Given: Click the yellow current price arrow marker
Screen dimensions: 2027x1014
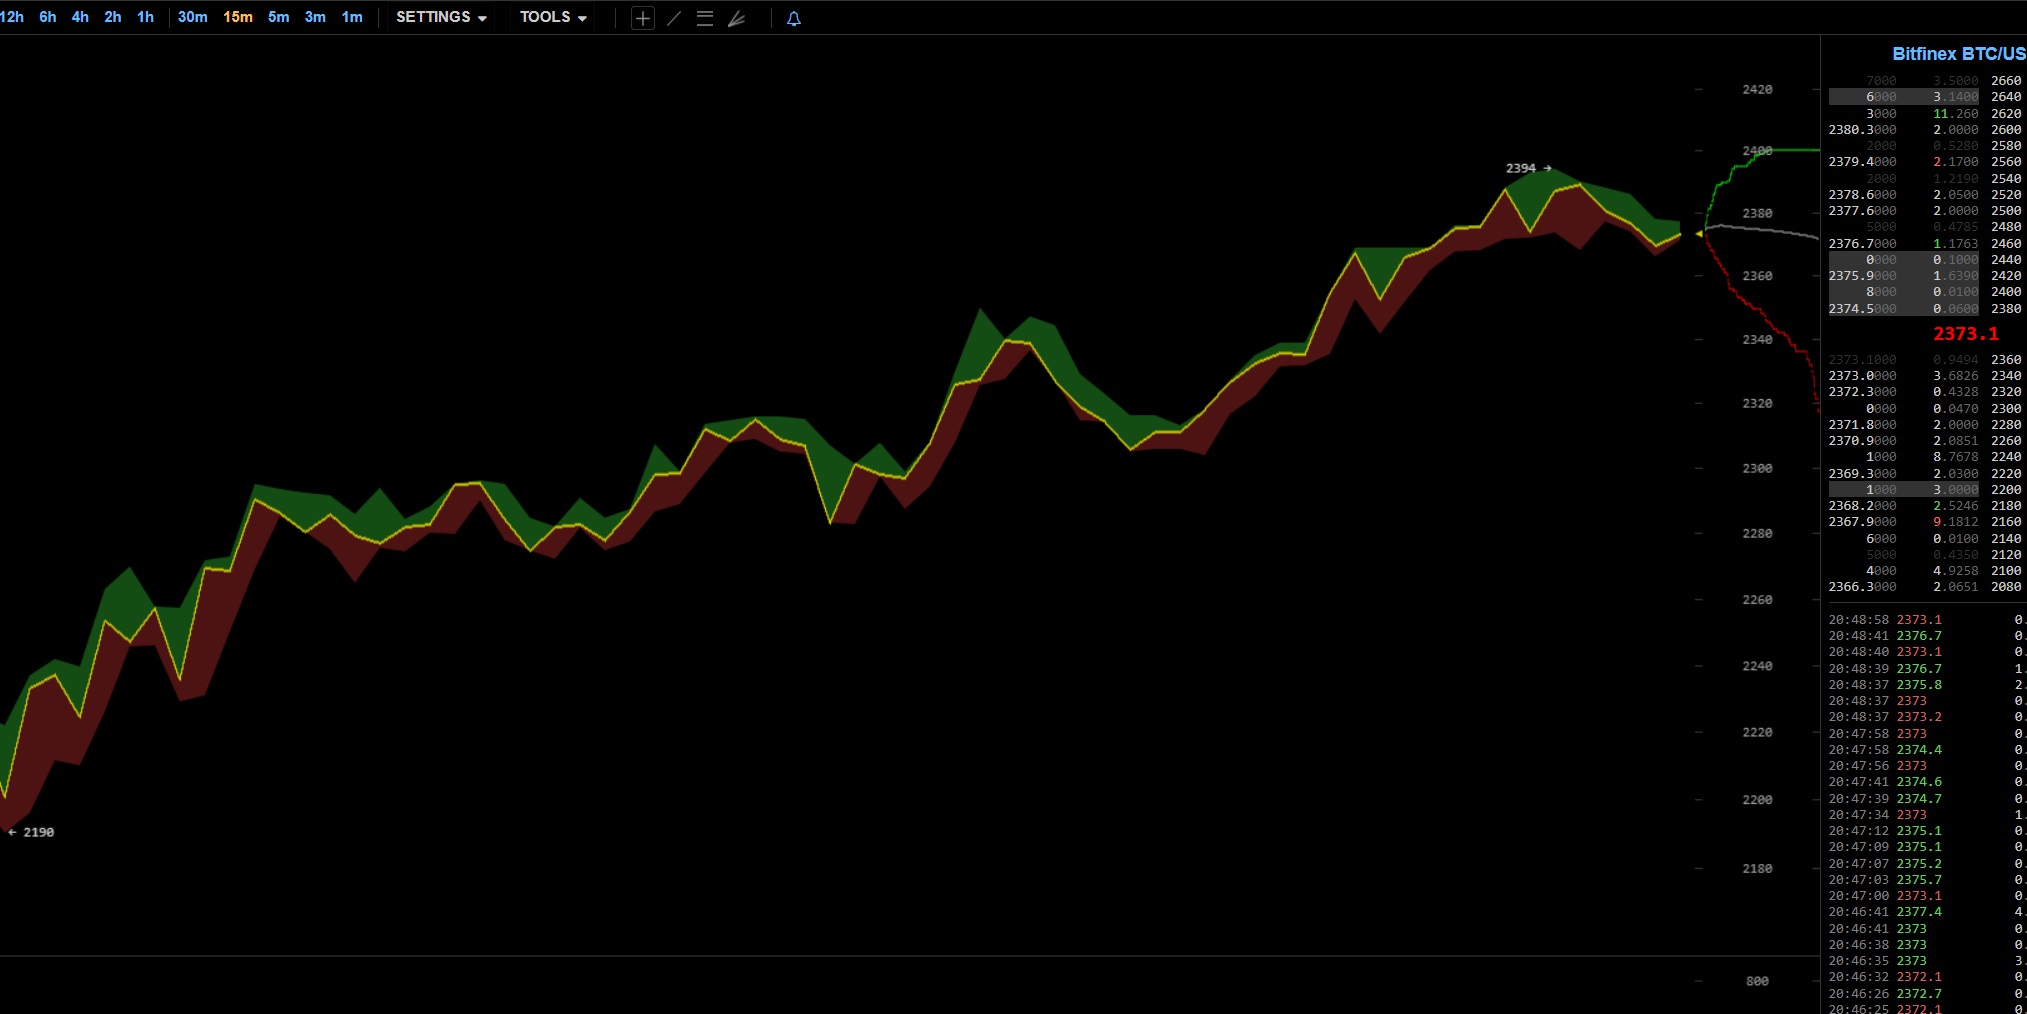Looking at the screenshot, I should tap(1699, 234).
